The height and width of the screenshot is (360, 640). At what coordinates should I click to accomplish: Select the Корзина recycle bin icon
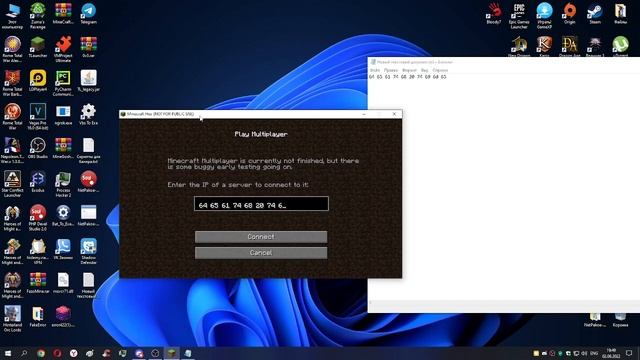click(x=620, y=321)
